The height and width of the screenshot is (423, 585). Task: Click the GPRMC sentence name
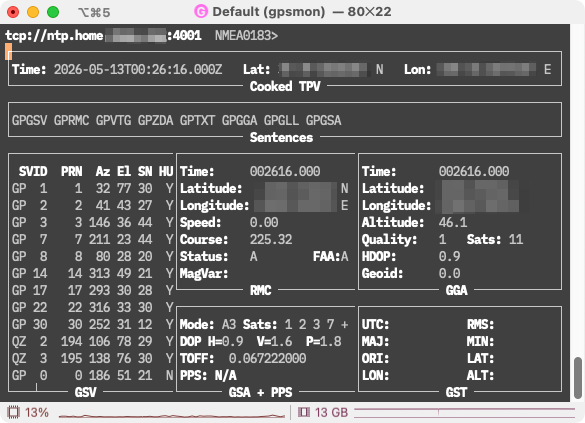(x=72, y=120)
